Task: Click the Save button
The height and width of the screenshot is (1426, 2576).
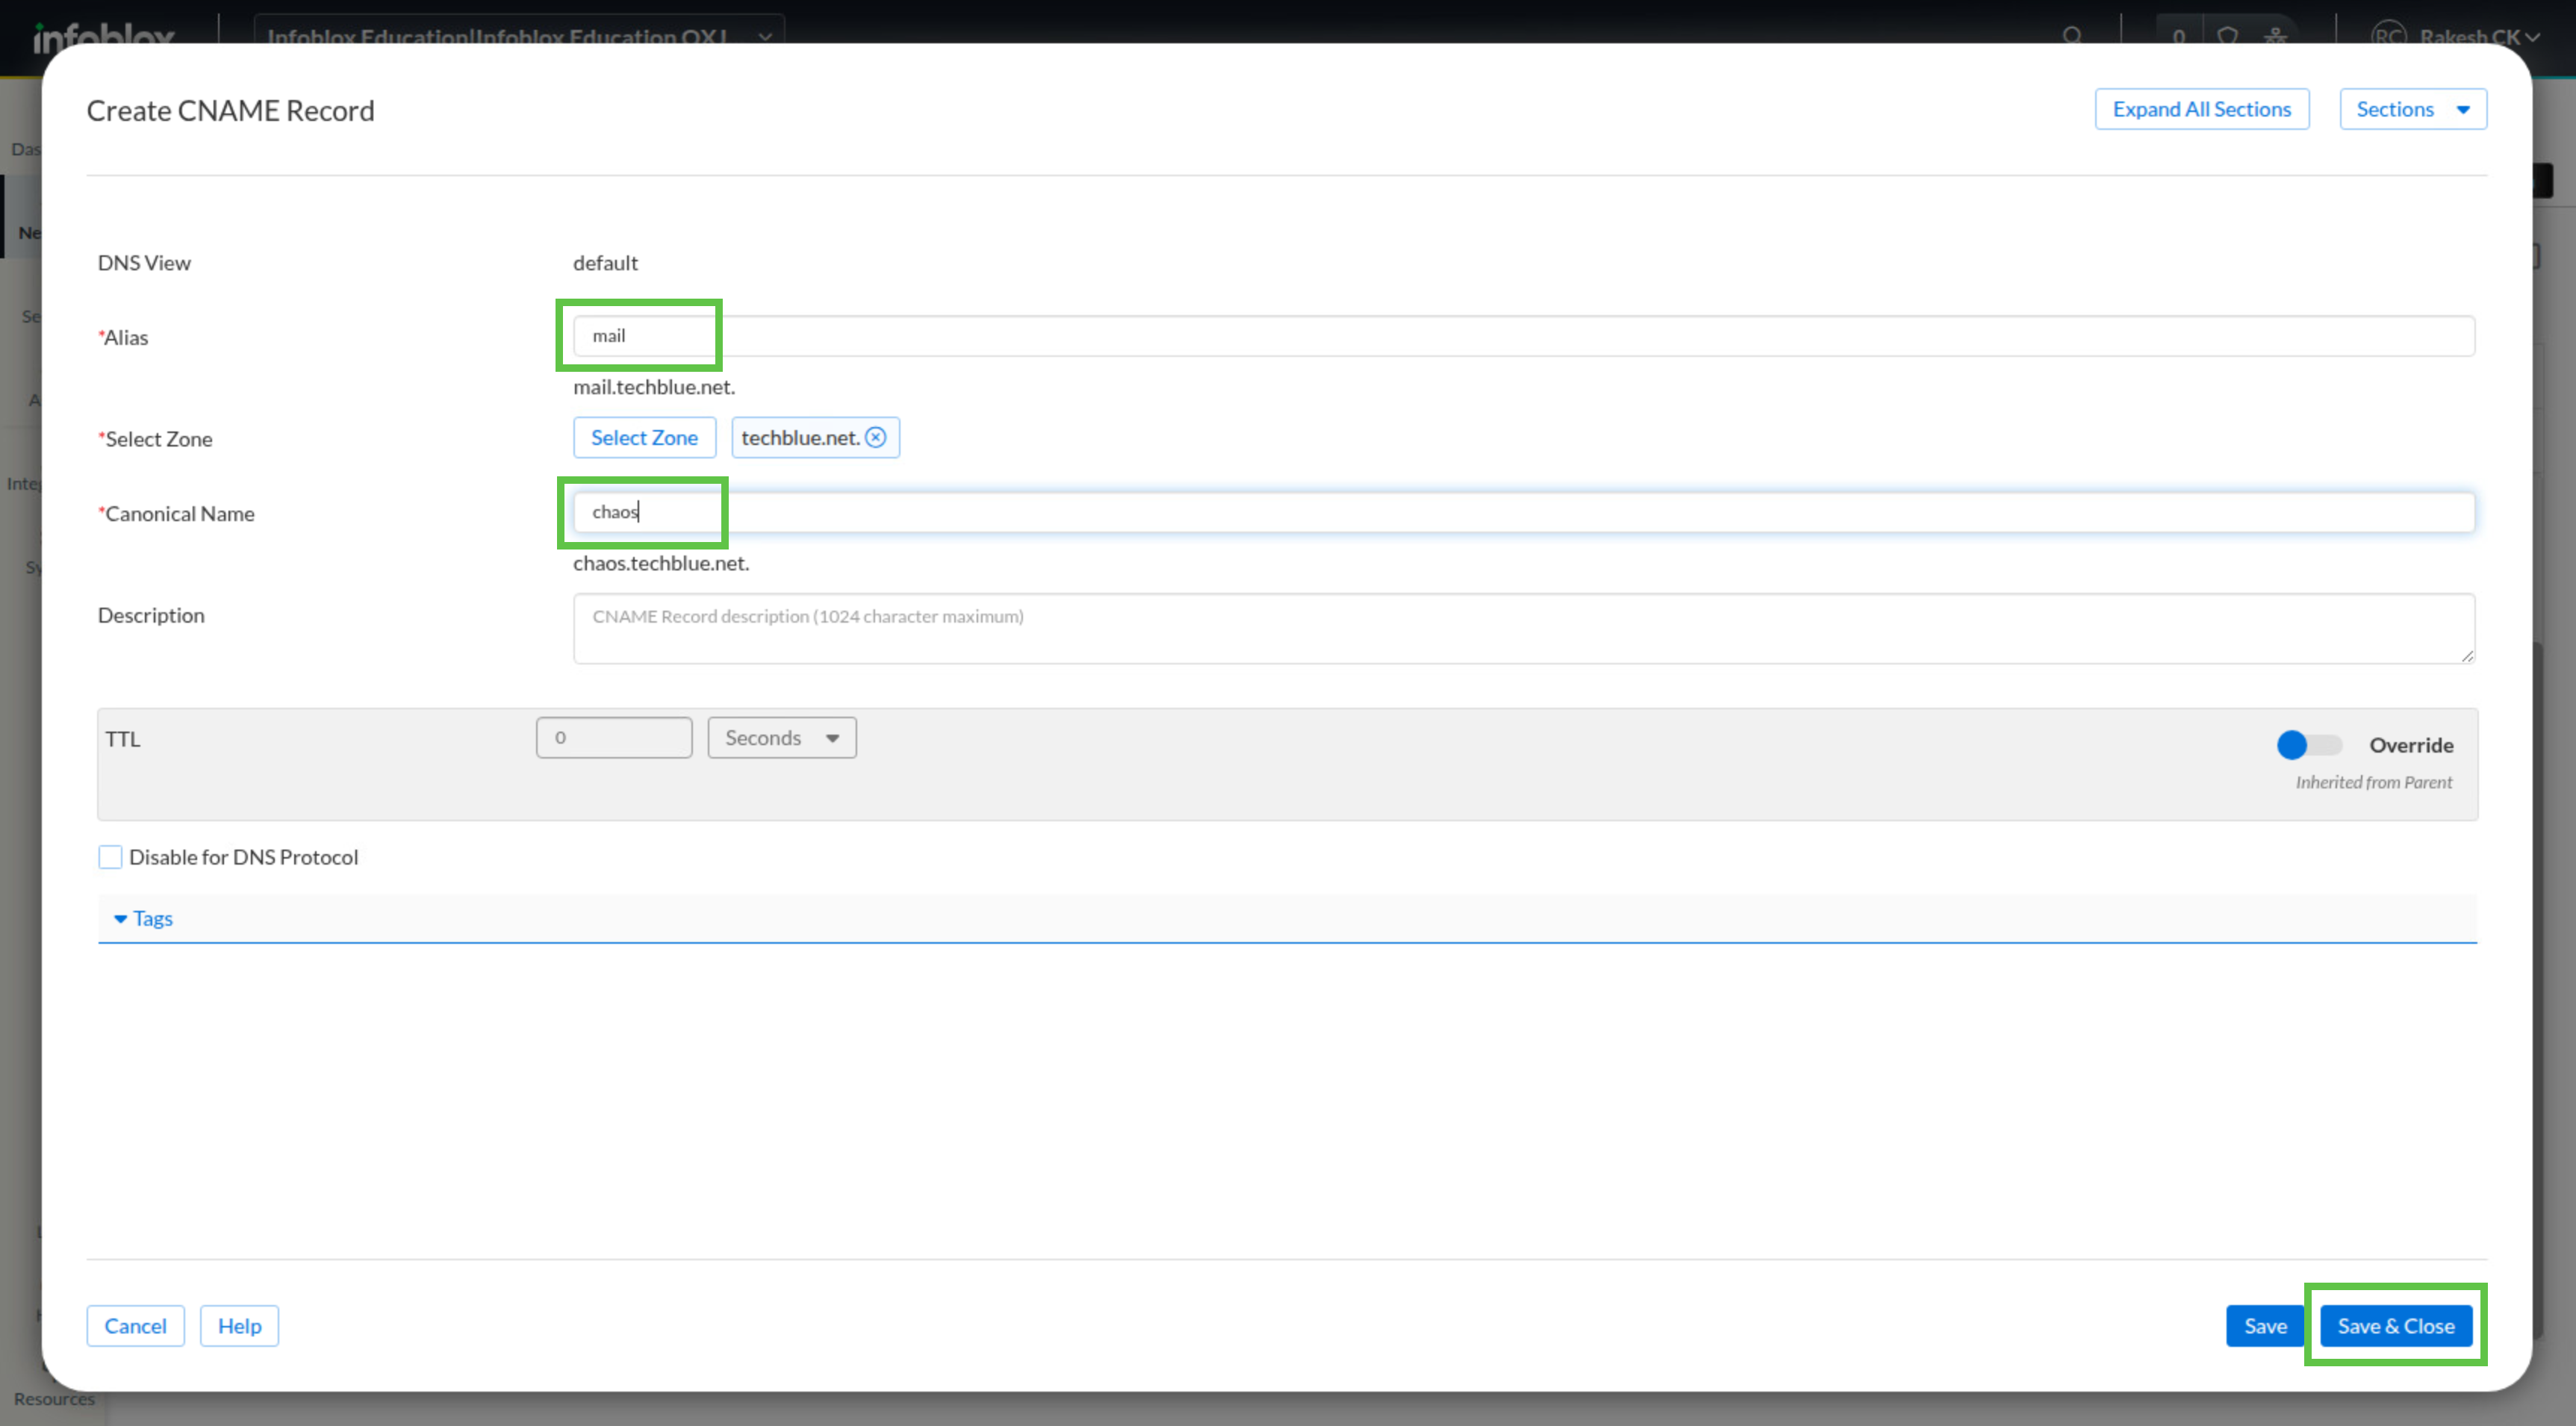Action: click(2265, 1326)
